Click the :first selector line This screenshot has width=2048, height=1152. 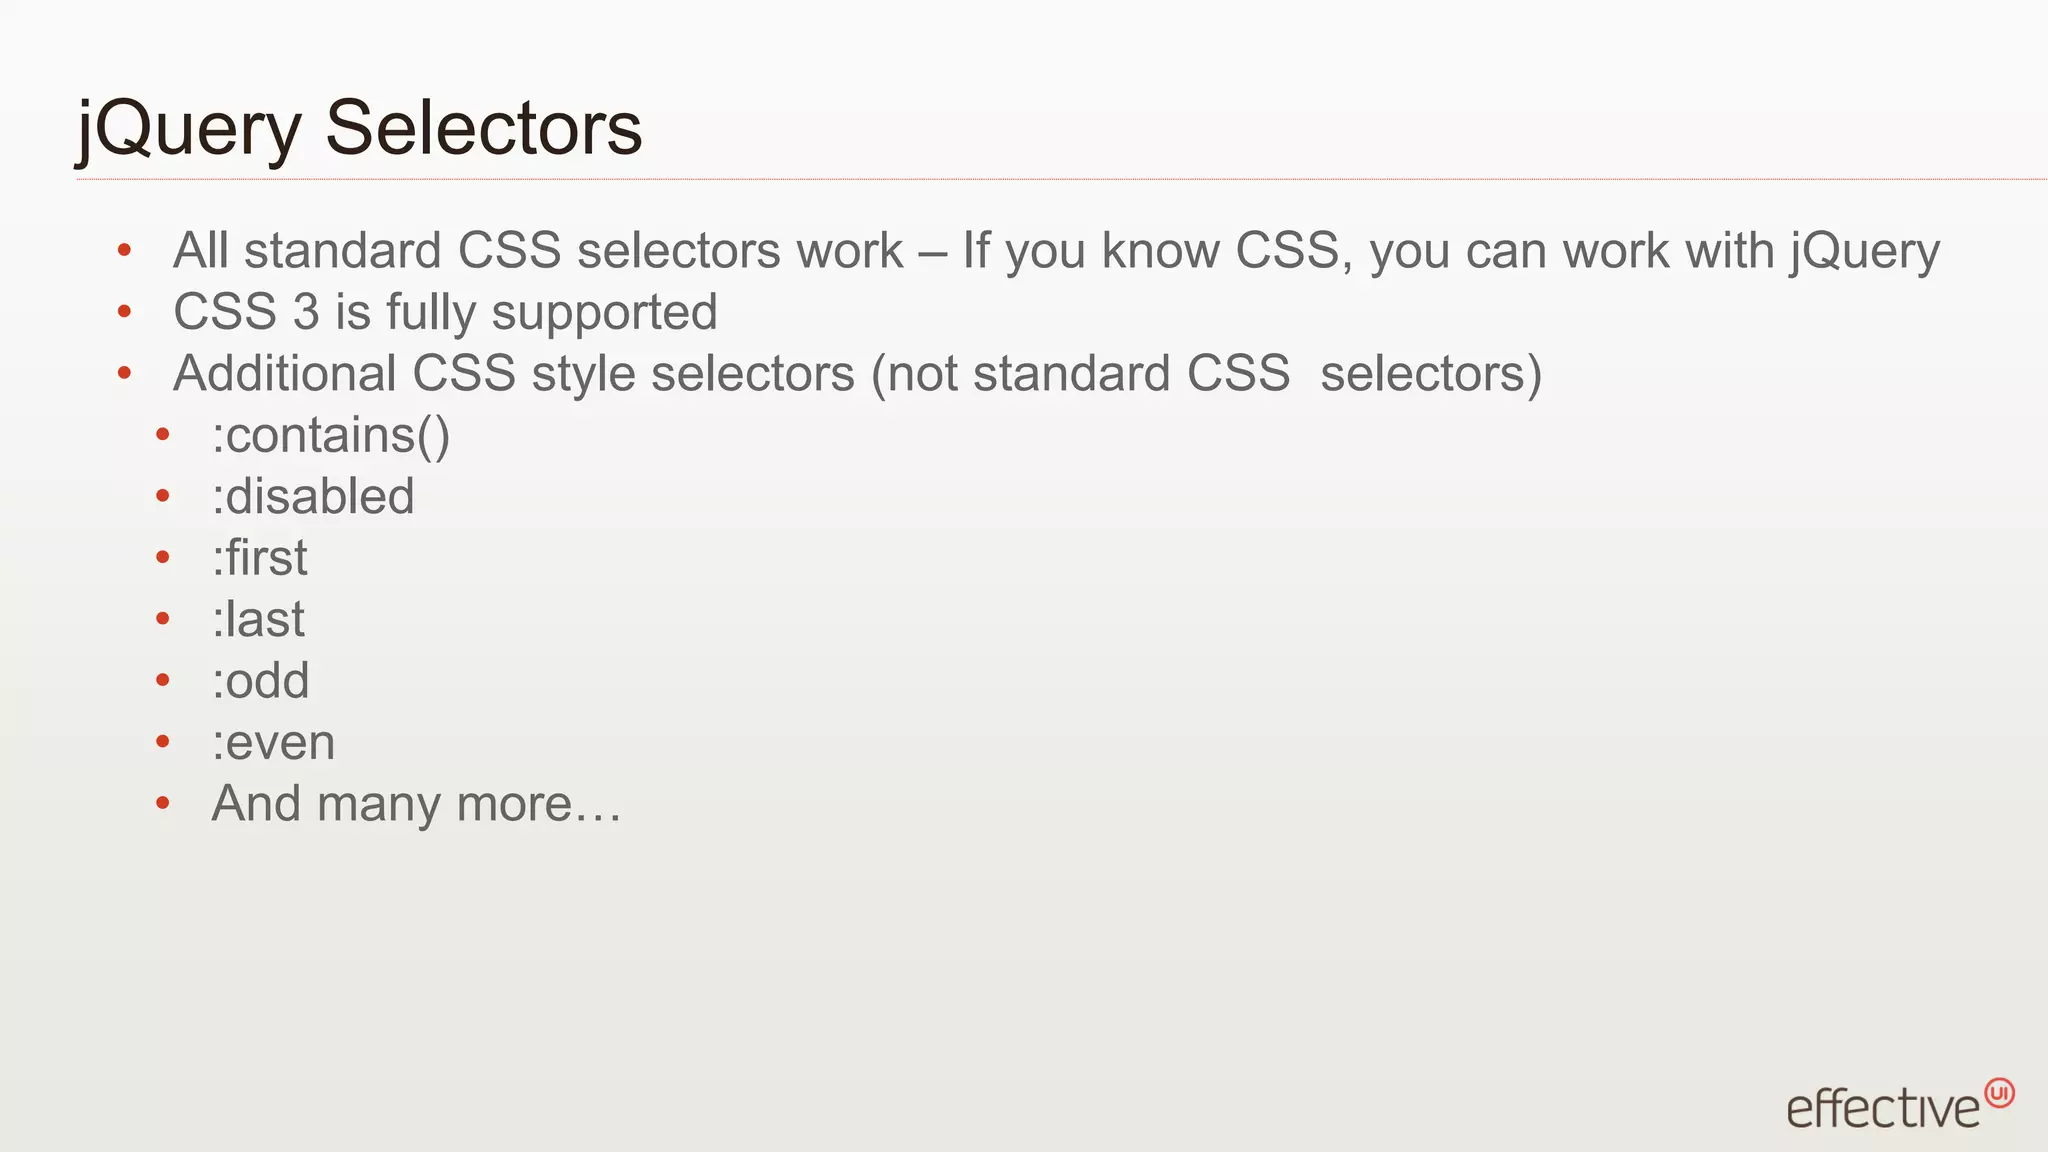[260, 558]
